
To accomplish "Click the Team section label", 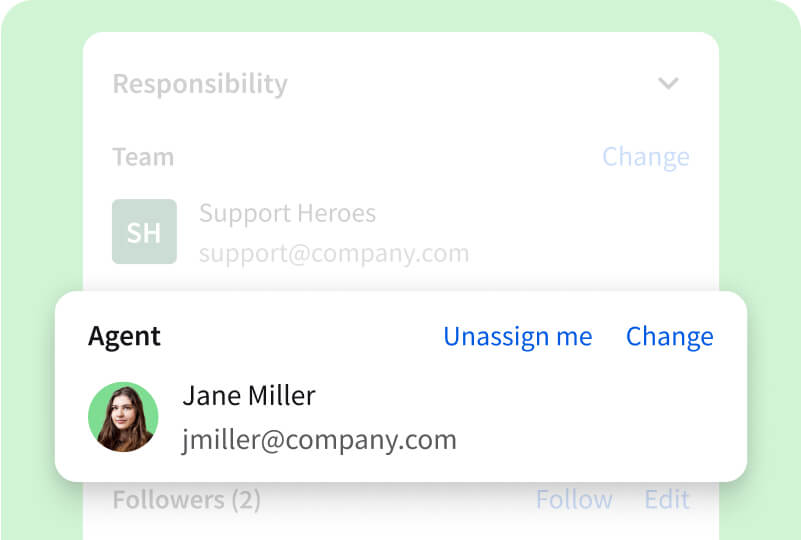I will pos(143,157).
